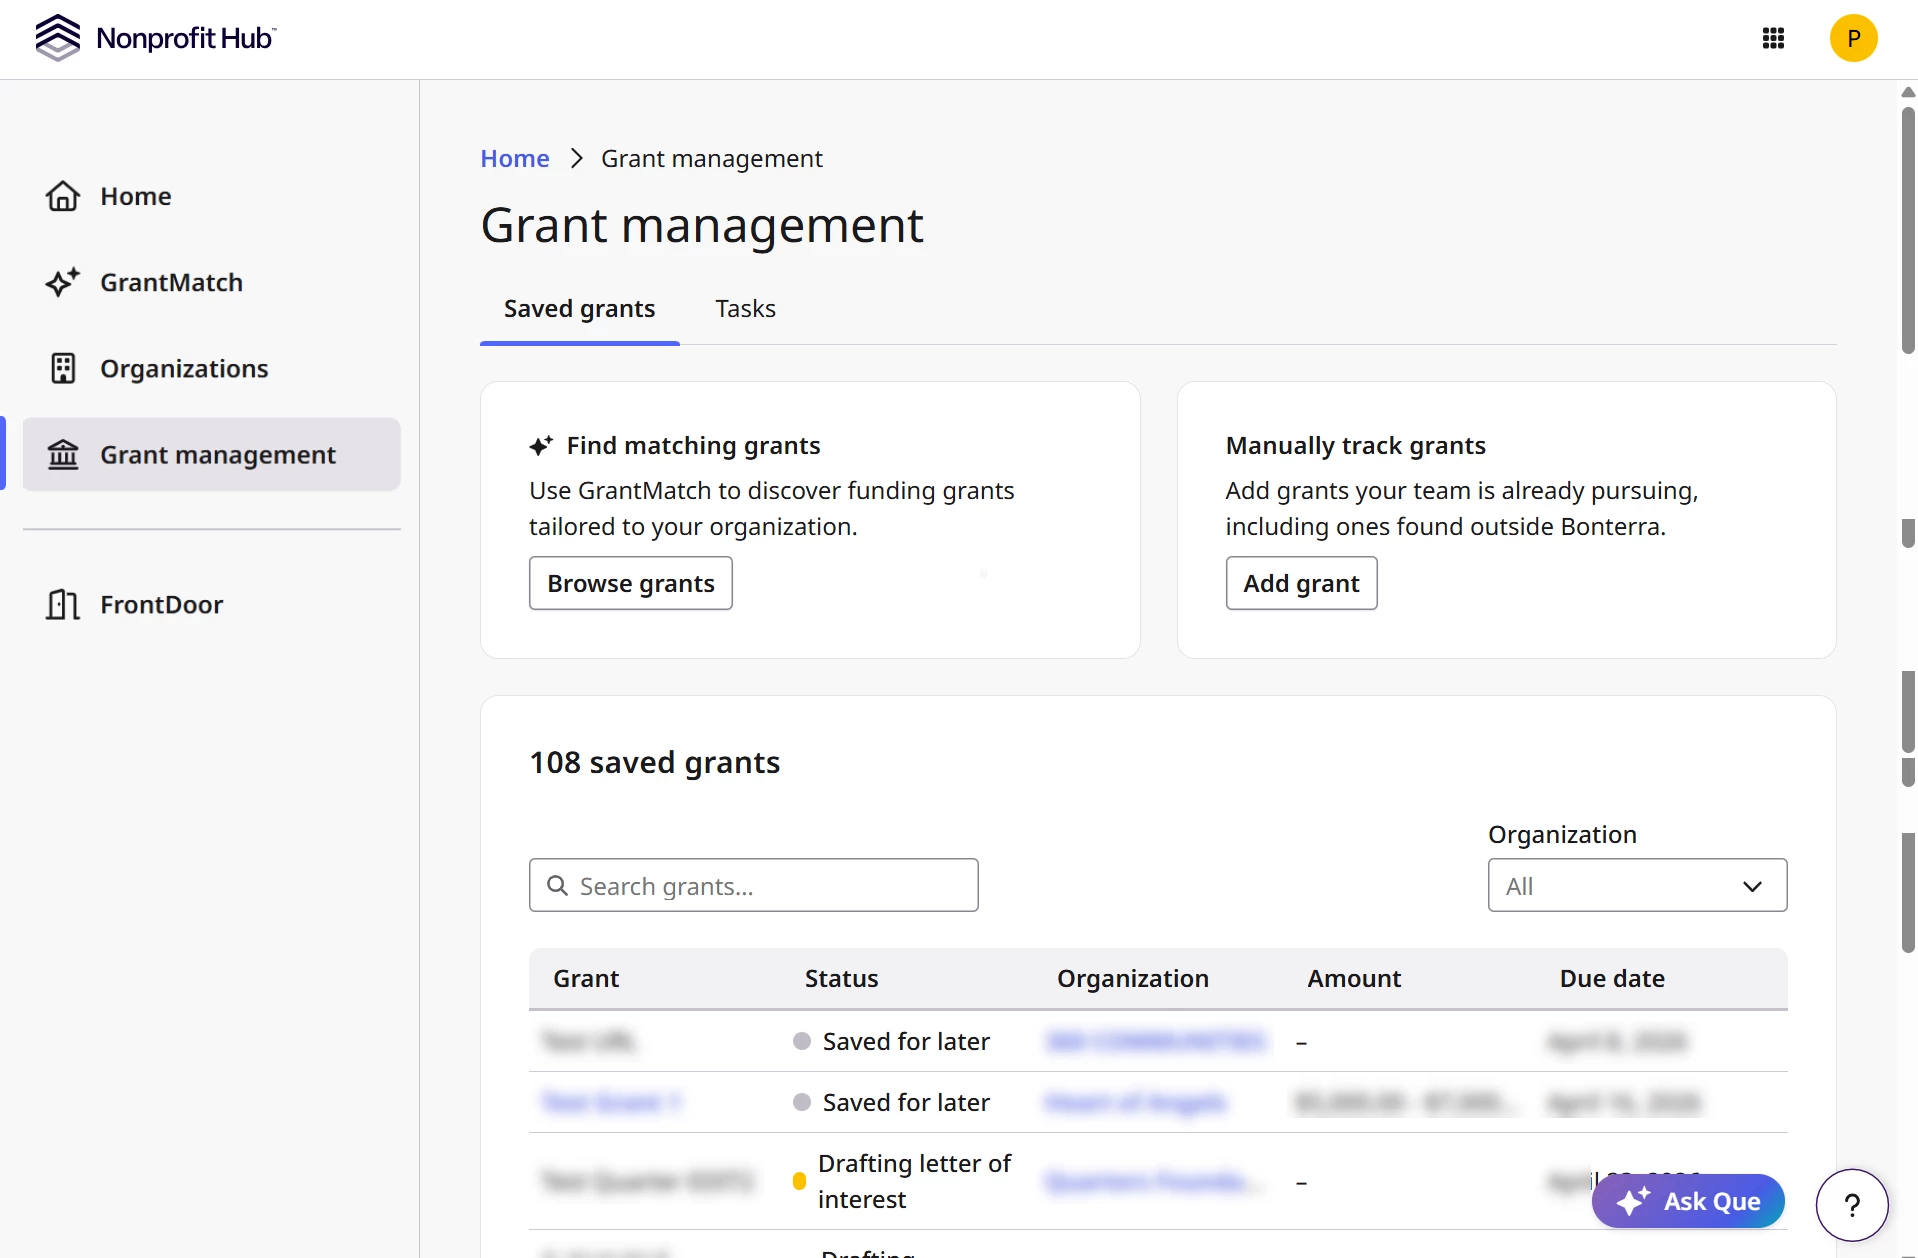Click the '108 saved grants' heading
Viewport: 1918px width, 1258px height.
pos(654,762)
